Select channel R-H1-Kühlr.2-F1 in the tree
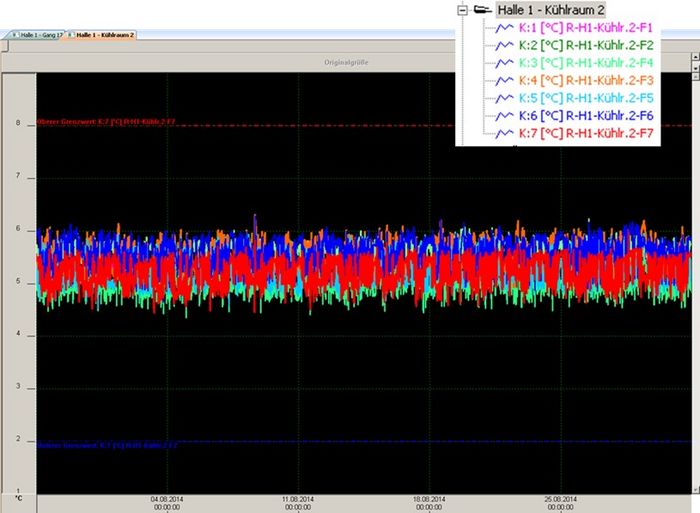This screenshot has height=513, width=700. point(586,28)
